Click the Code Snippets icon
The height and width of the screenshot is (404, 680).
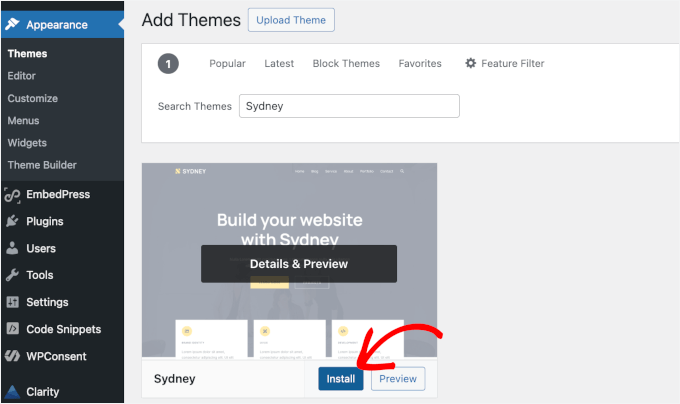12,329
